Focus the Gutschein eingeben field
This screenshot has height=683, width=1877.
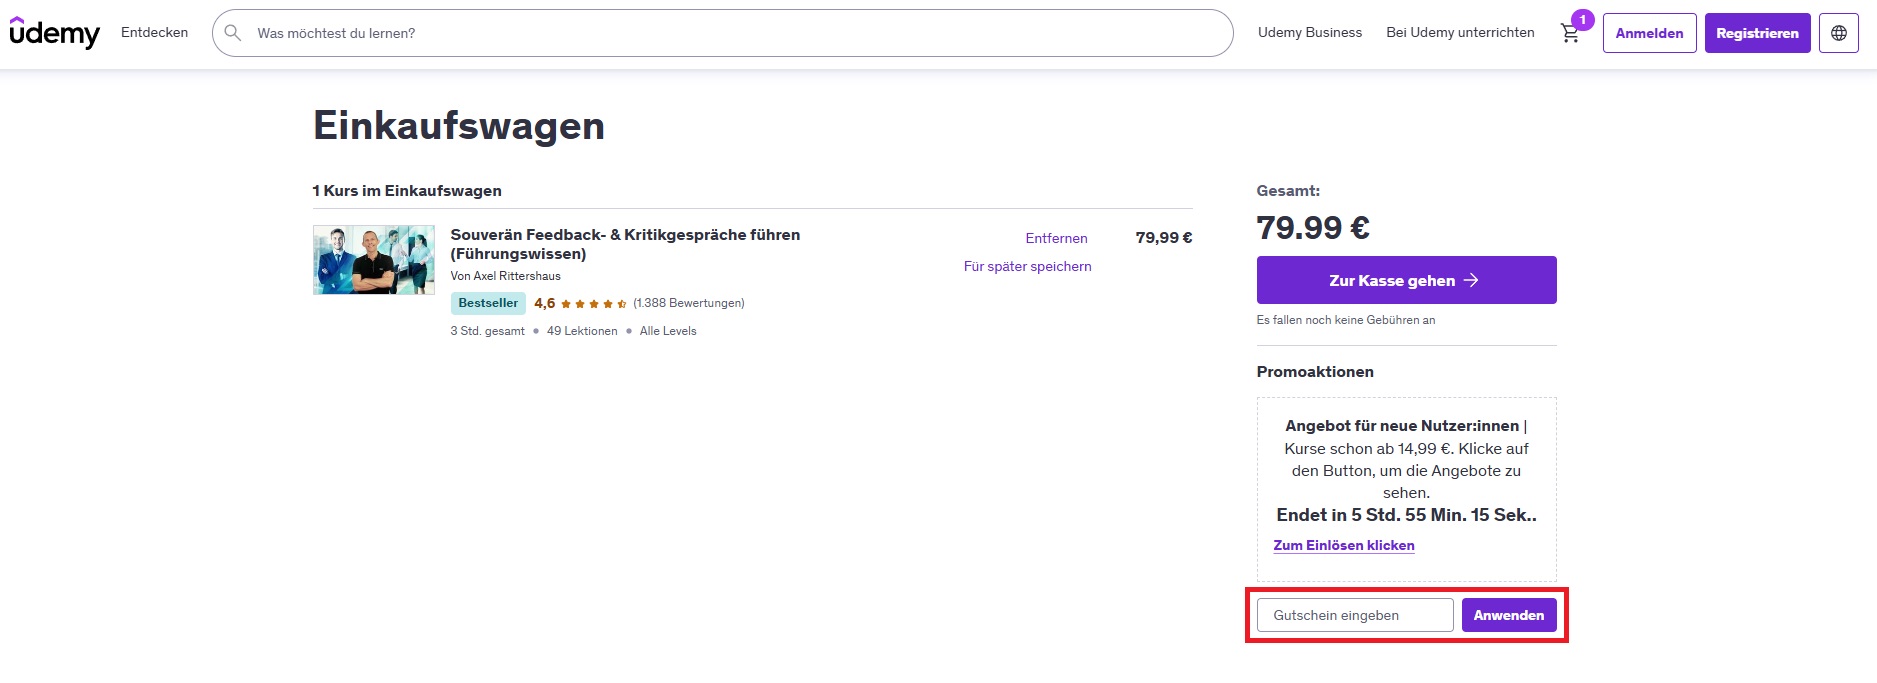1355,615
